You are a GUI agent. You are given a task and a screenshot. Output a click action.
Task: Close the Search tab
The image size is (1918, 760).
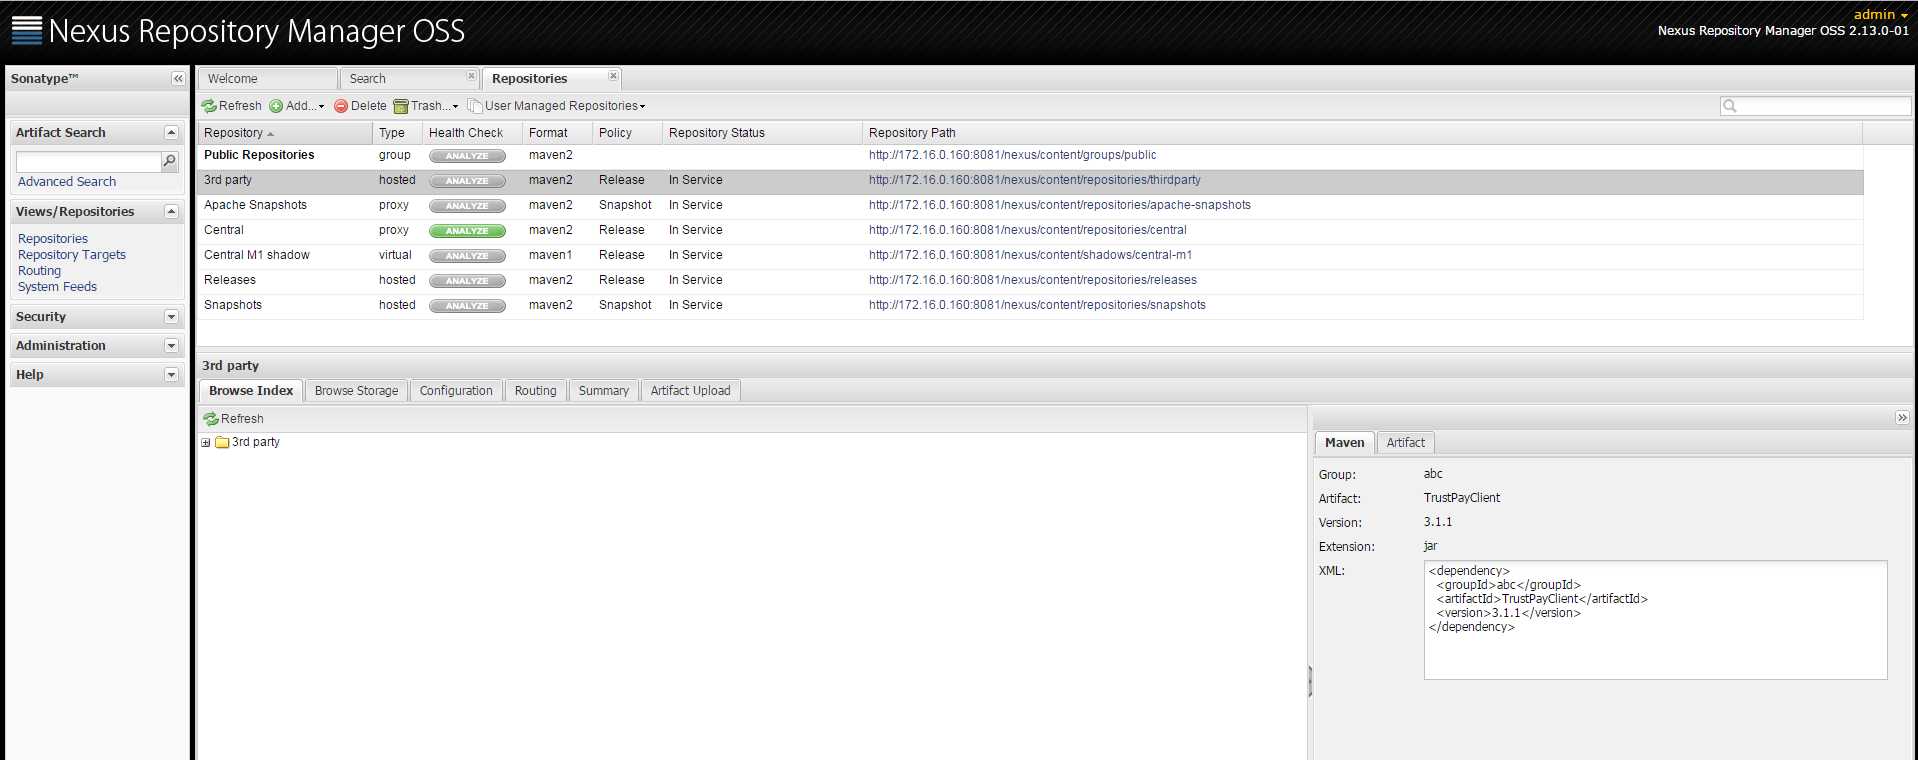[472, 76]
